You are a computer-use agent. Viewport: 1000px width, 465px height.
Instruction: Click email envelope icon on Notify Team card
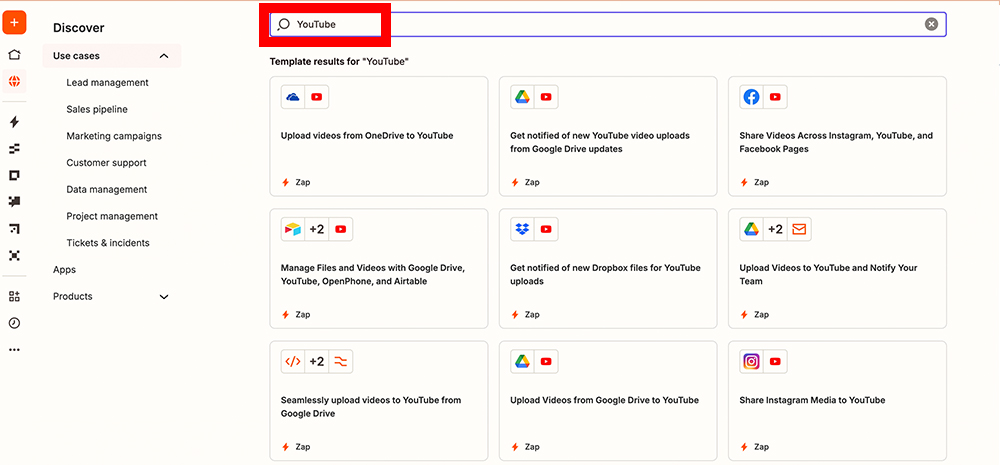[798, 229]
